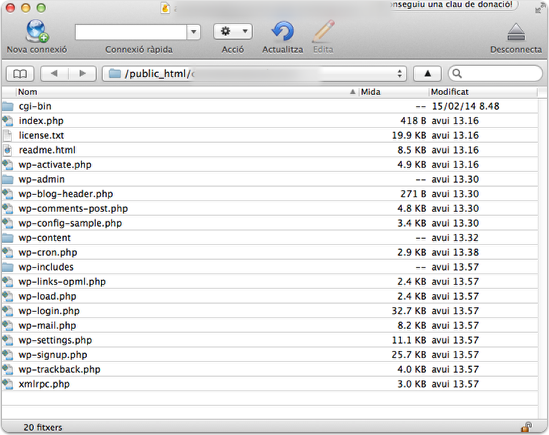Click the donation key banner link
Screen dimensions: 549x435
(452, 5)
